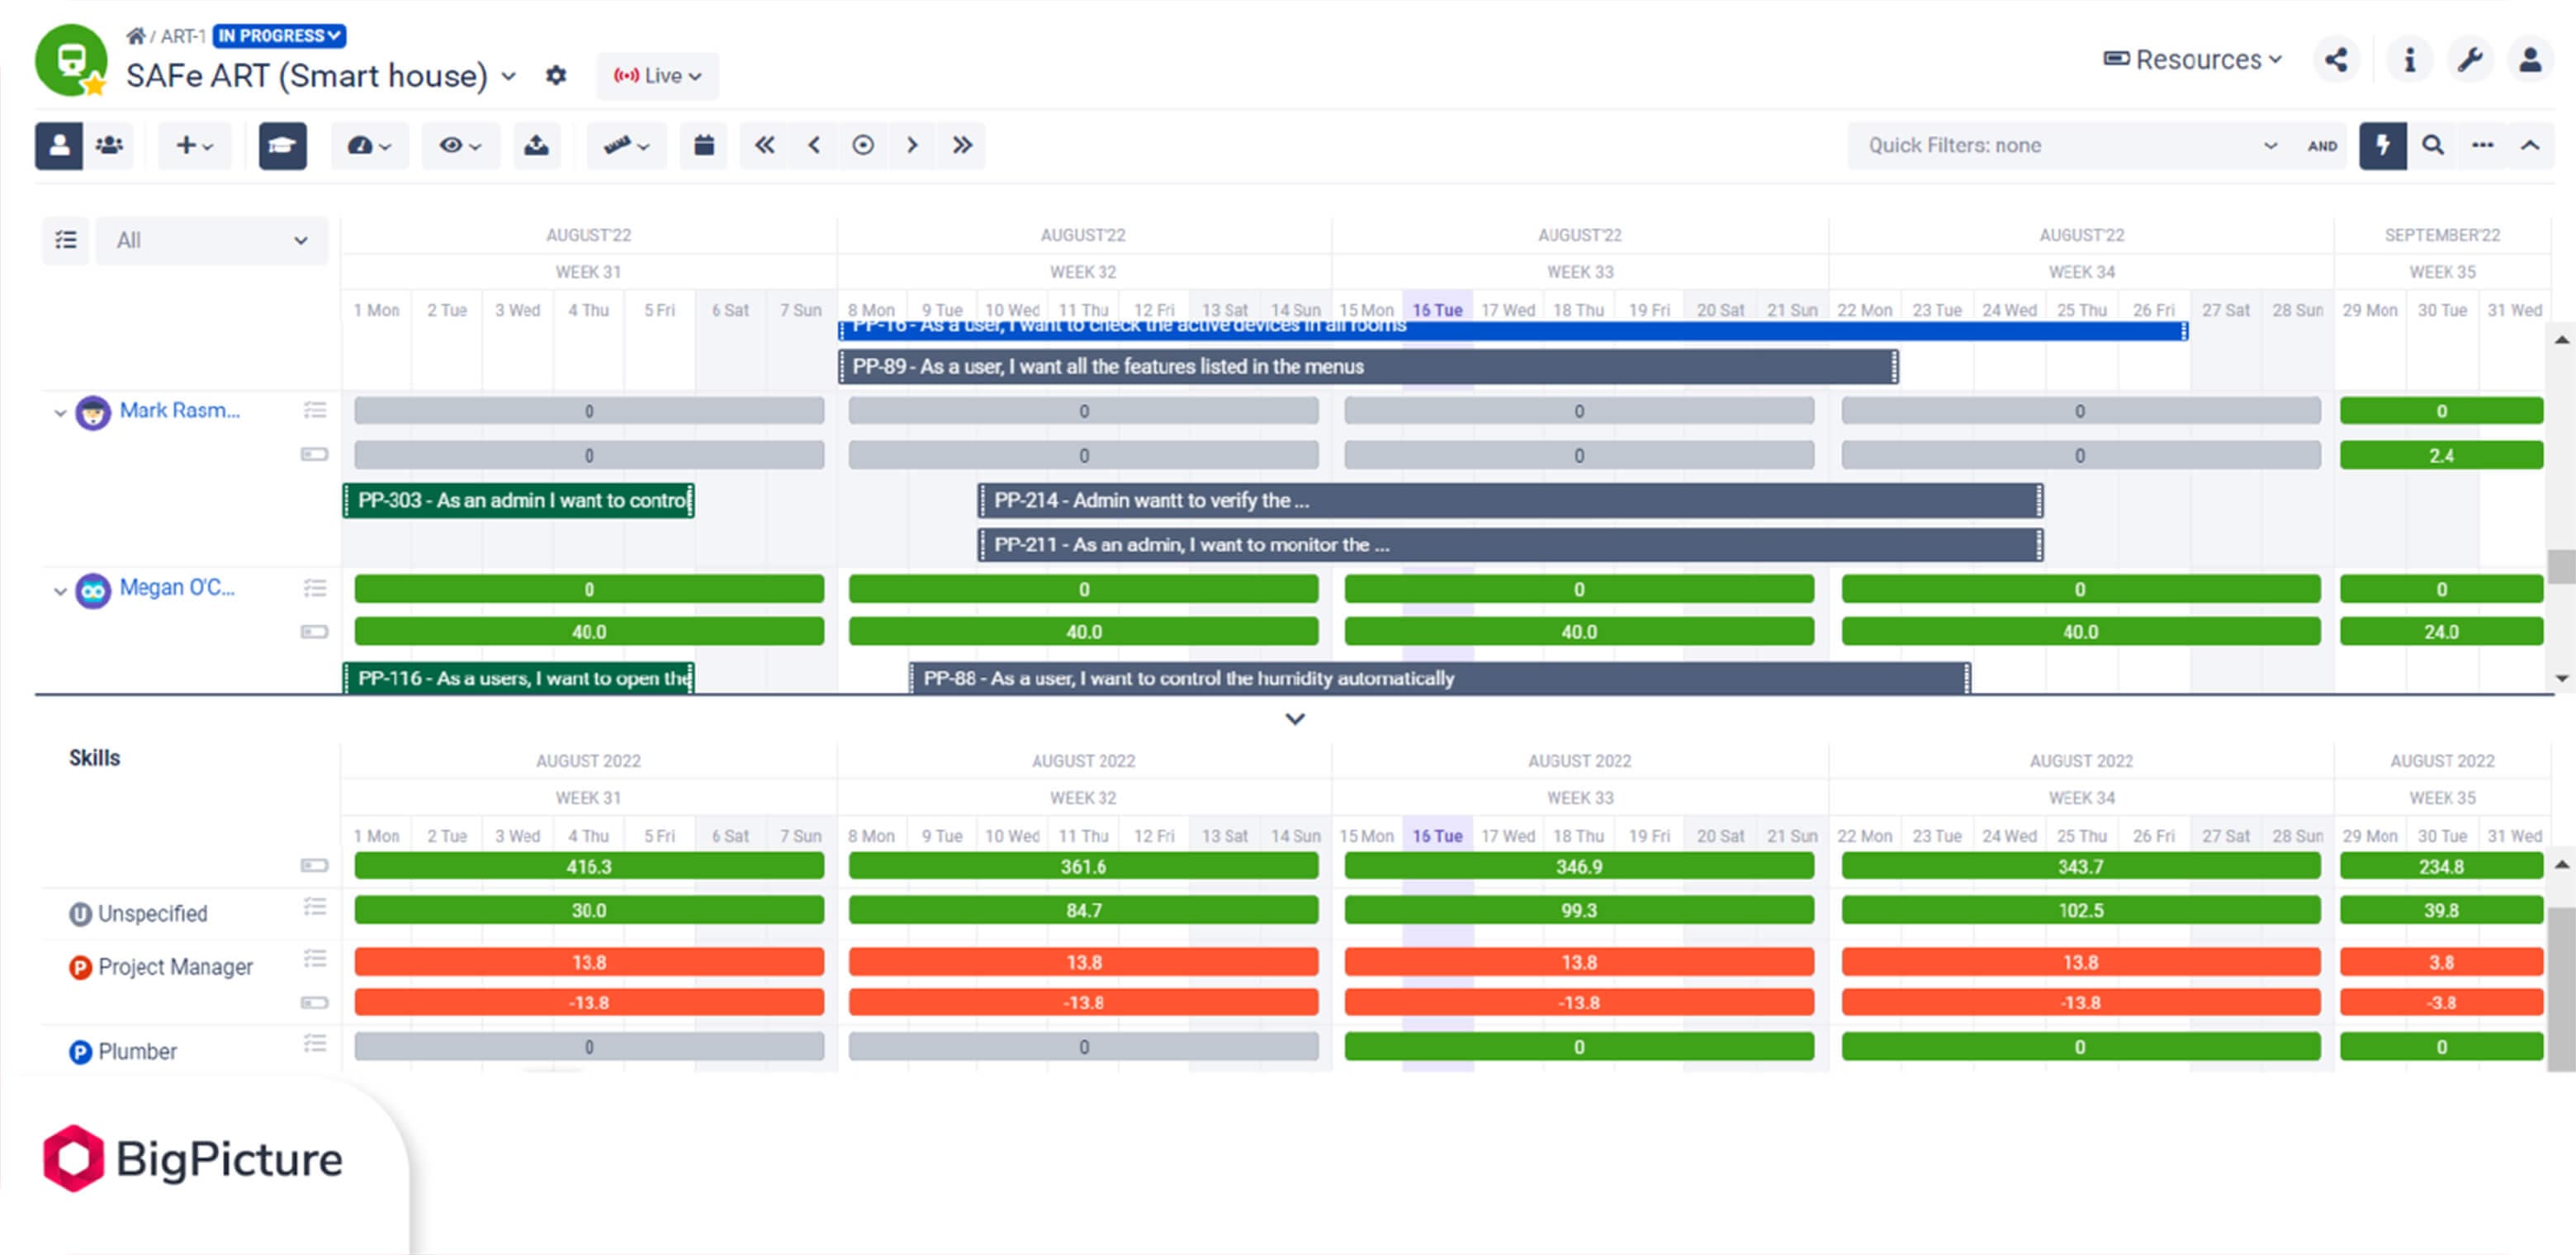Jump far back with double left arrows
The height and width of the screenshot is (1255, 2576).
pyautogui.click(x=765, y=146)
